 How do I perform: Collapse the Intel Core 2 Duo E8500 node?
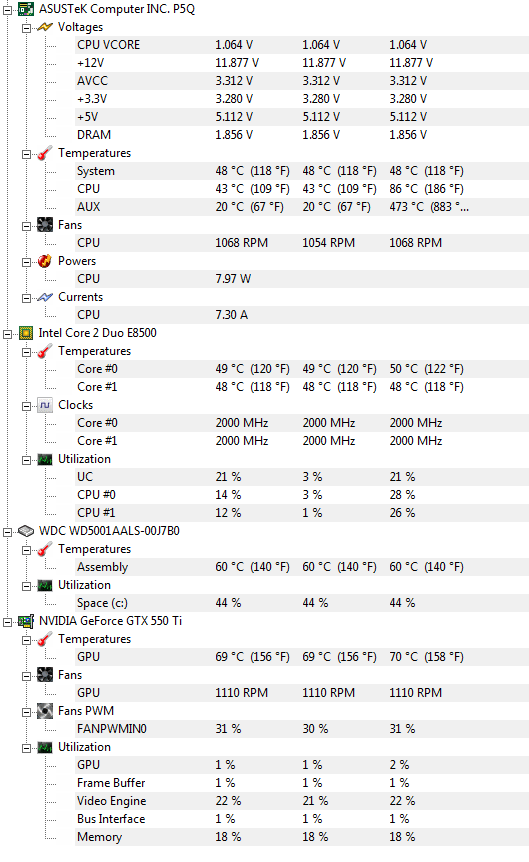point(8,334)
